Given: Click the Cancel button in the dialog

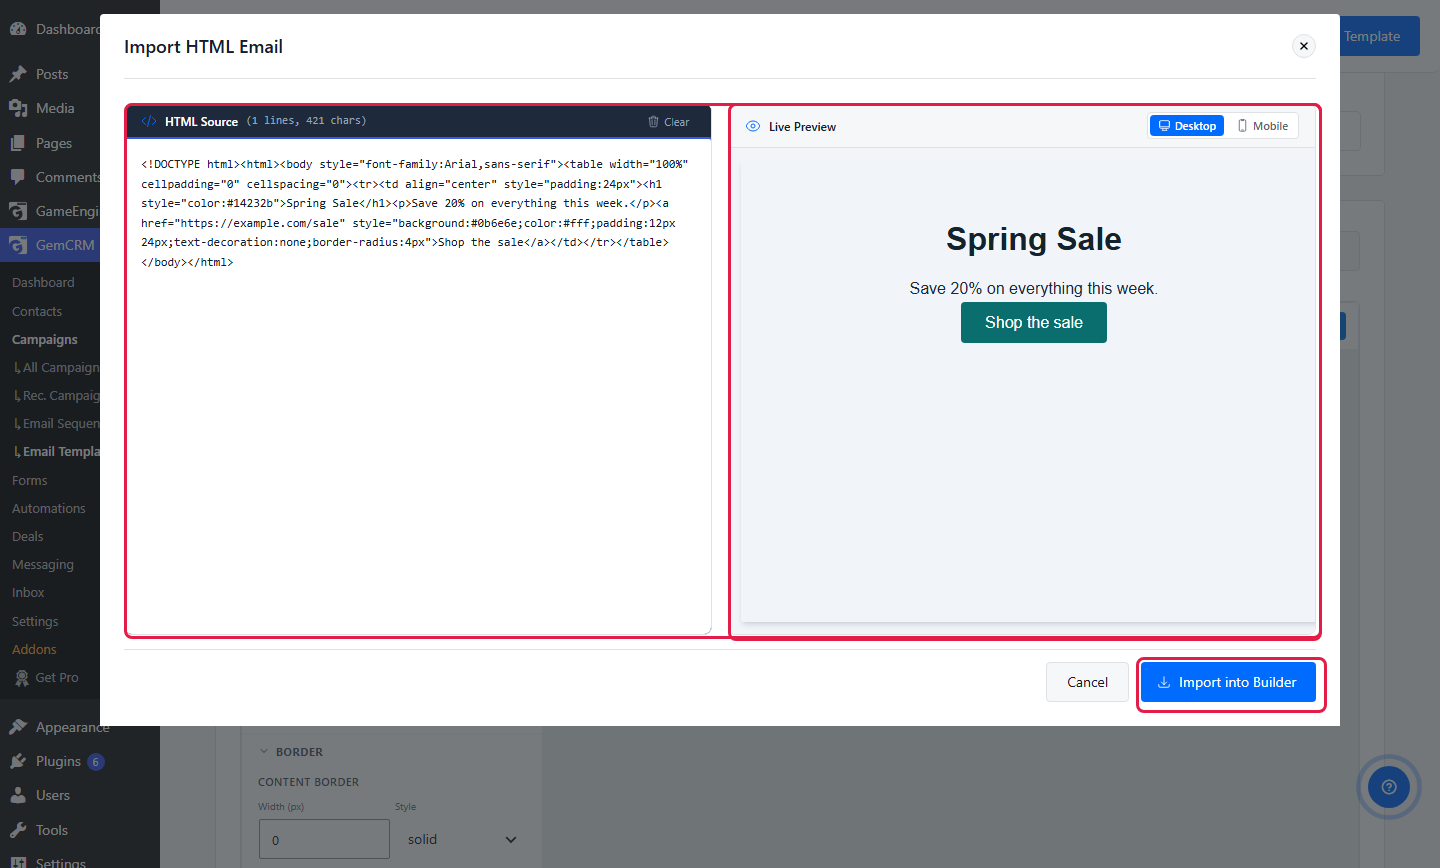Looking at the screenshot, I should 1087,682.
